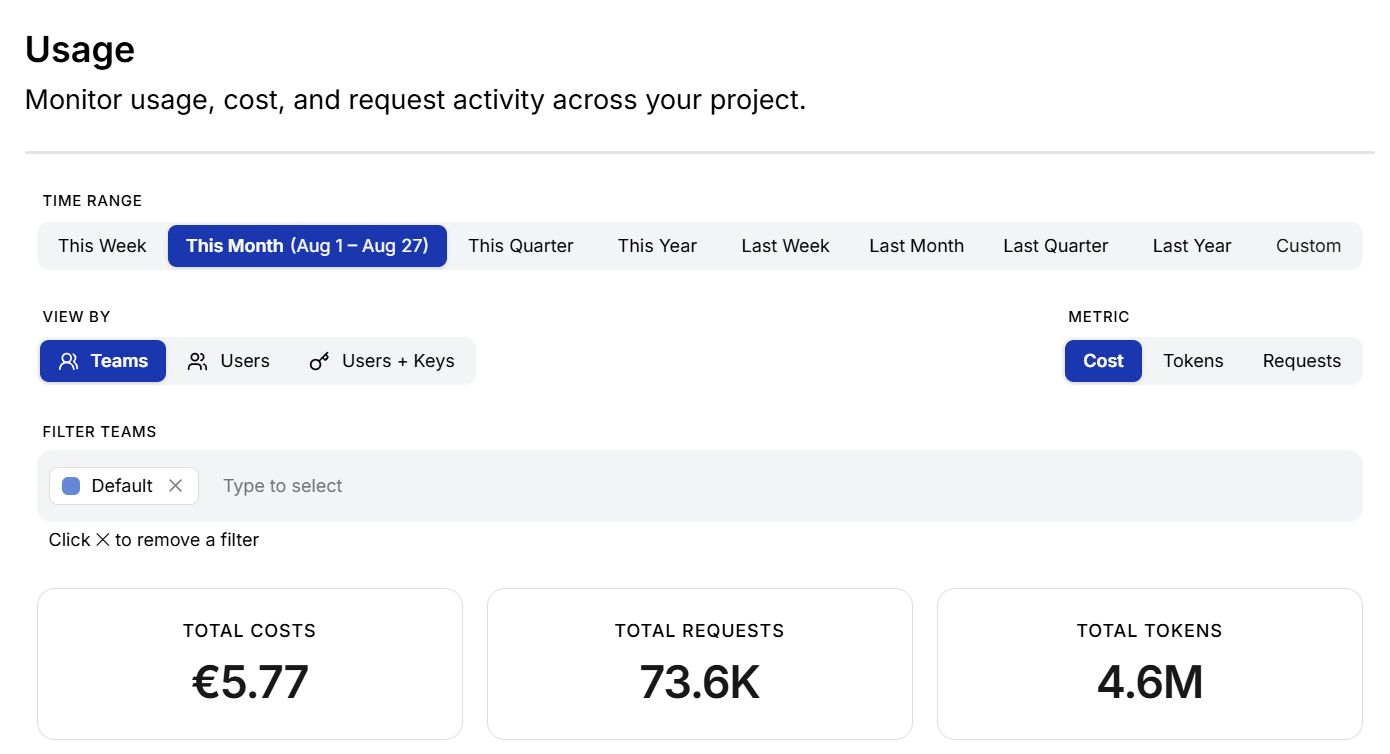This screenshot has width=1390, height=754.
Task: Click the 'Monitor usage, cost' description text
Action: click(x=415, y=100)
